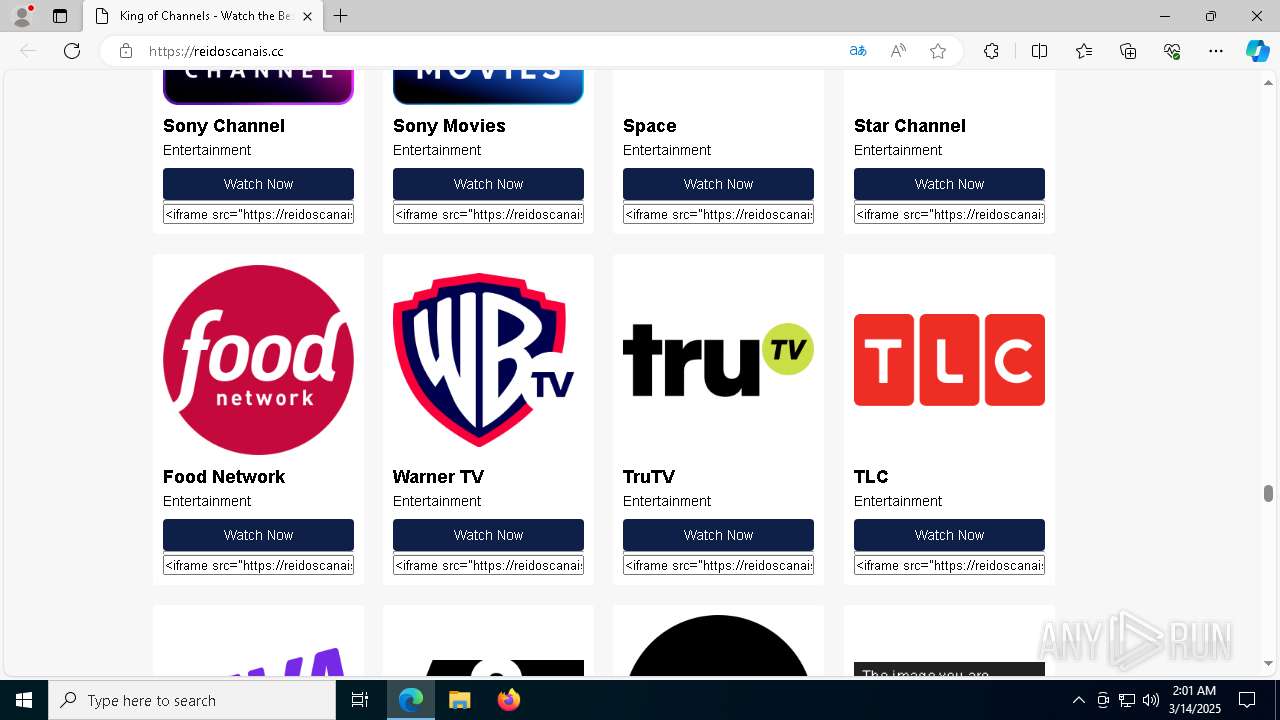Watch Sony Movies now
The height and width of the screenshot is (720, 1280).
point(488,184)
